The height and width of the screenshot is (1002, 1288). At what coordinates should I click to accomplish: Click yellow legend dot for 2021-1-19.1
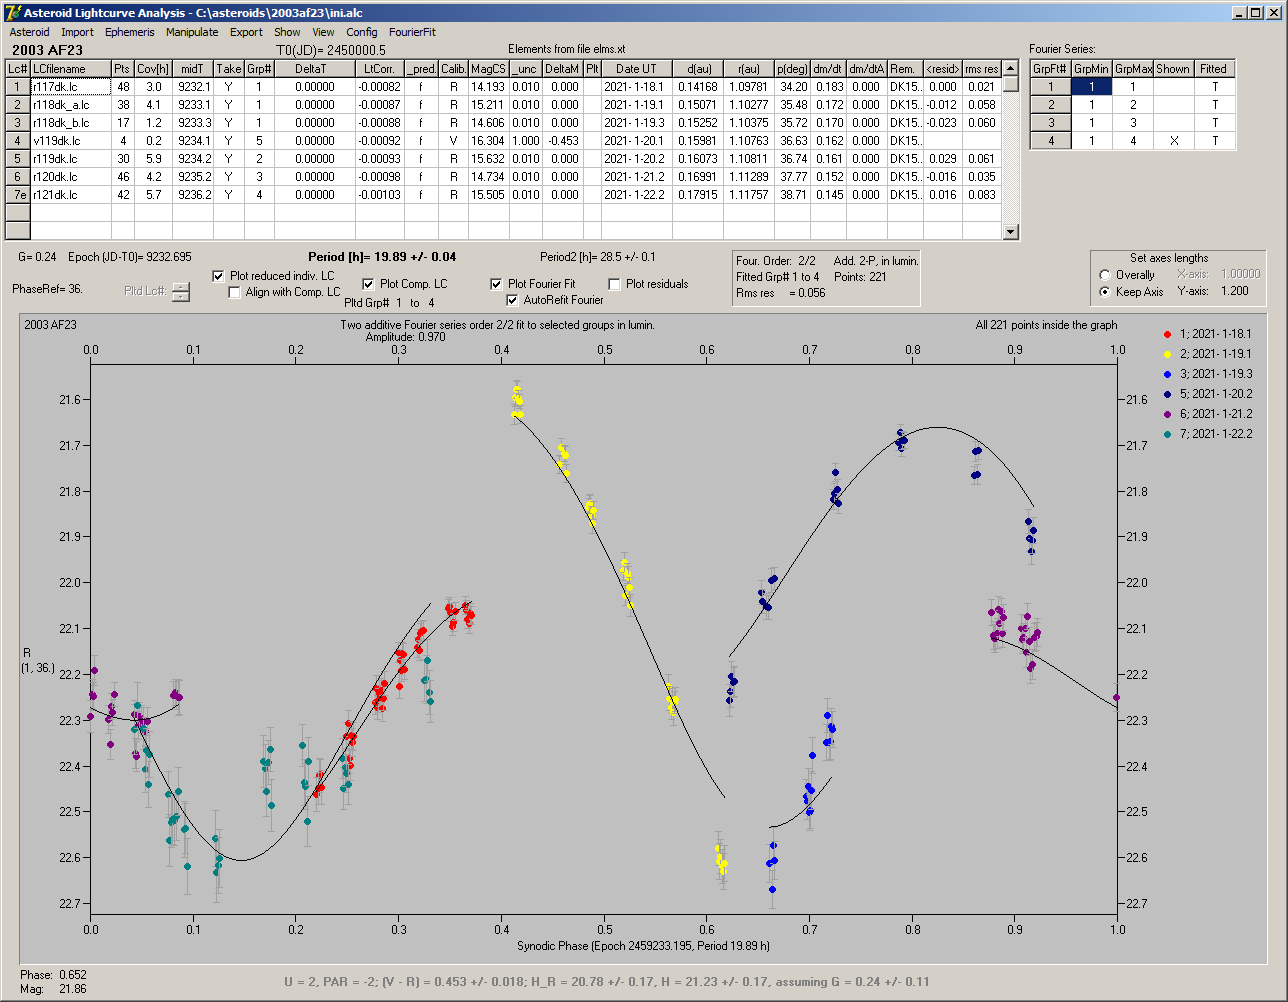[x=1168, y=353]
